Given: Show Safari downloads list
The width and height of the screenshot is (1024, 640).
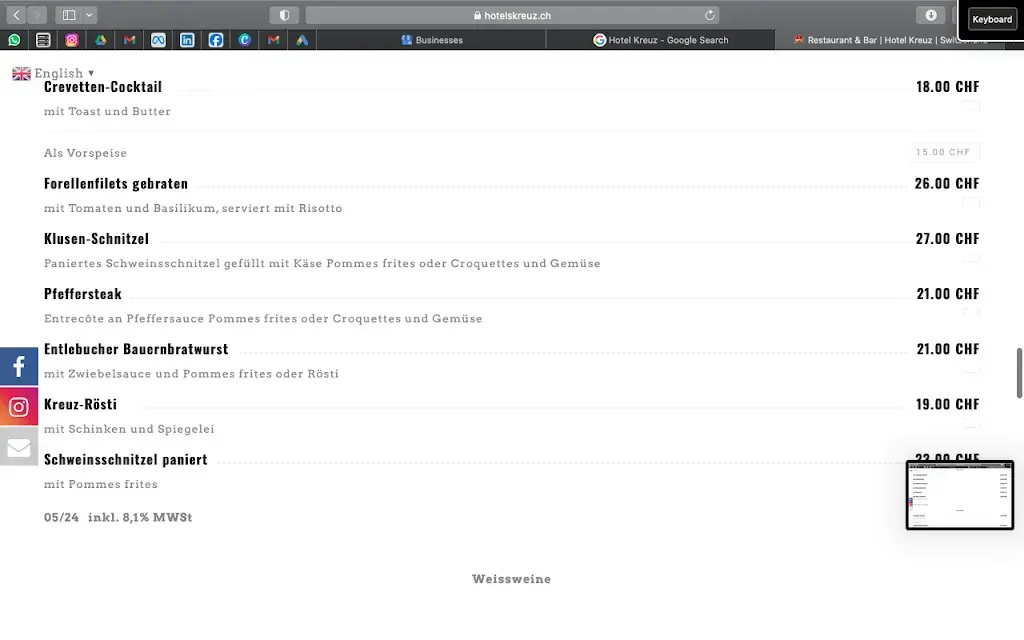Looking at the screenshot, I should point(931,15).
